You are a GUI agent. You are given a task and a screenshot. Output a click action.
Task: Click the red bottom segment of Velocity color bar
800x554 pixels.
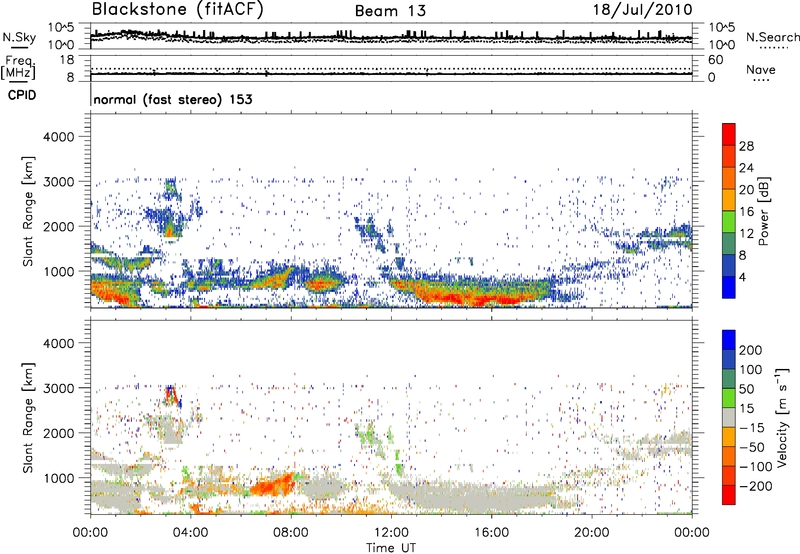[729, 495]
